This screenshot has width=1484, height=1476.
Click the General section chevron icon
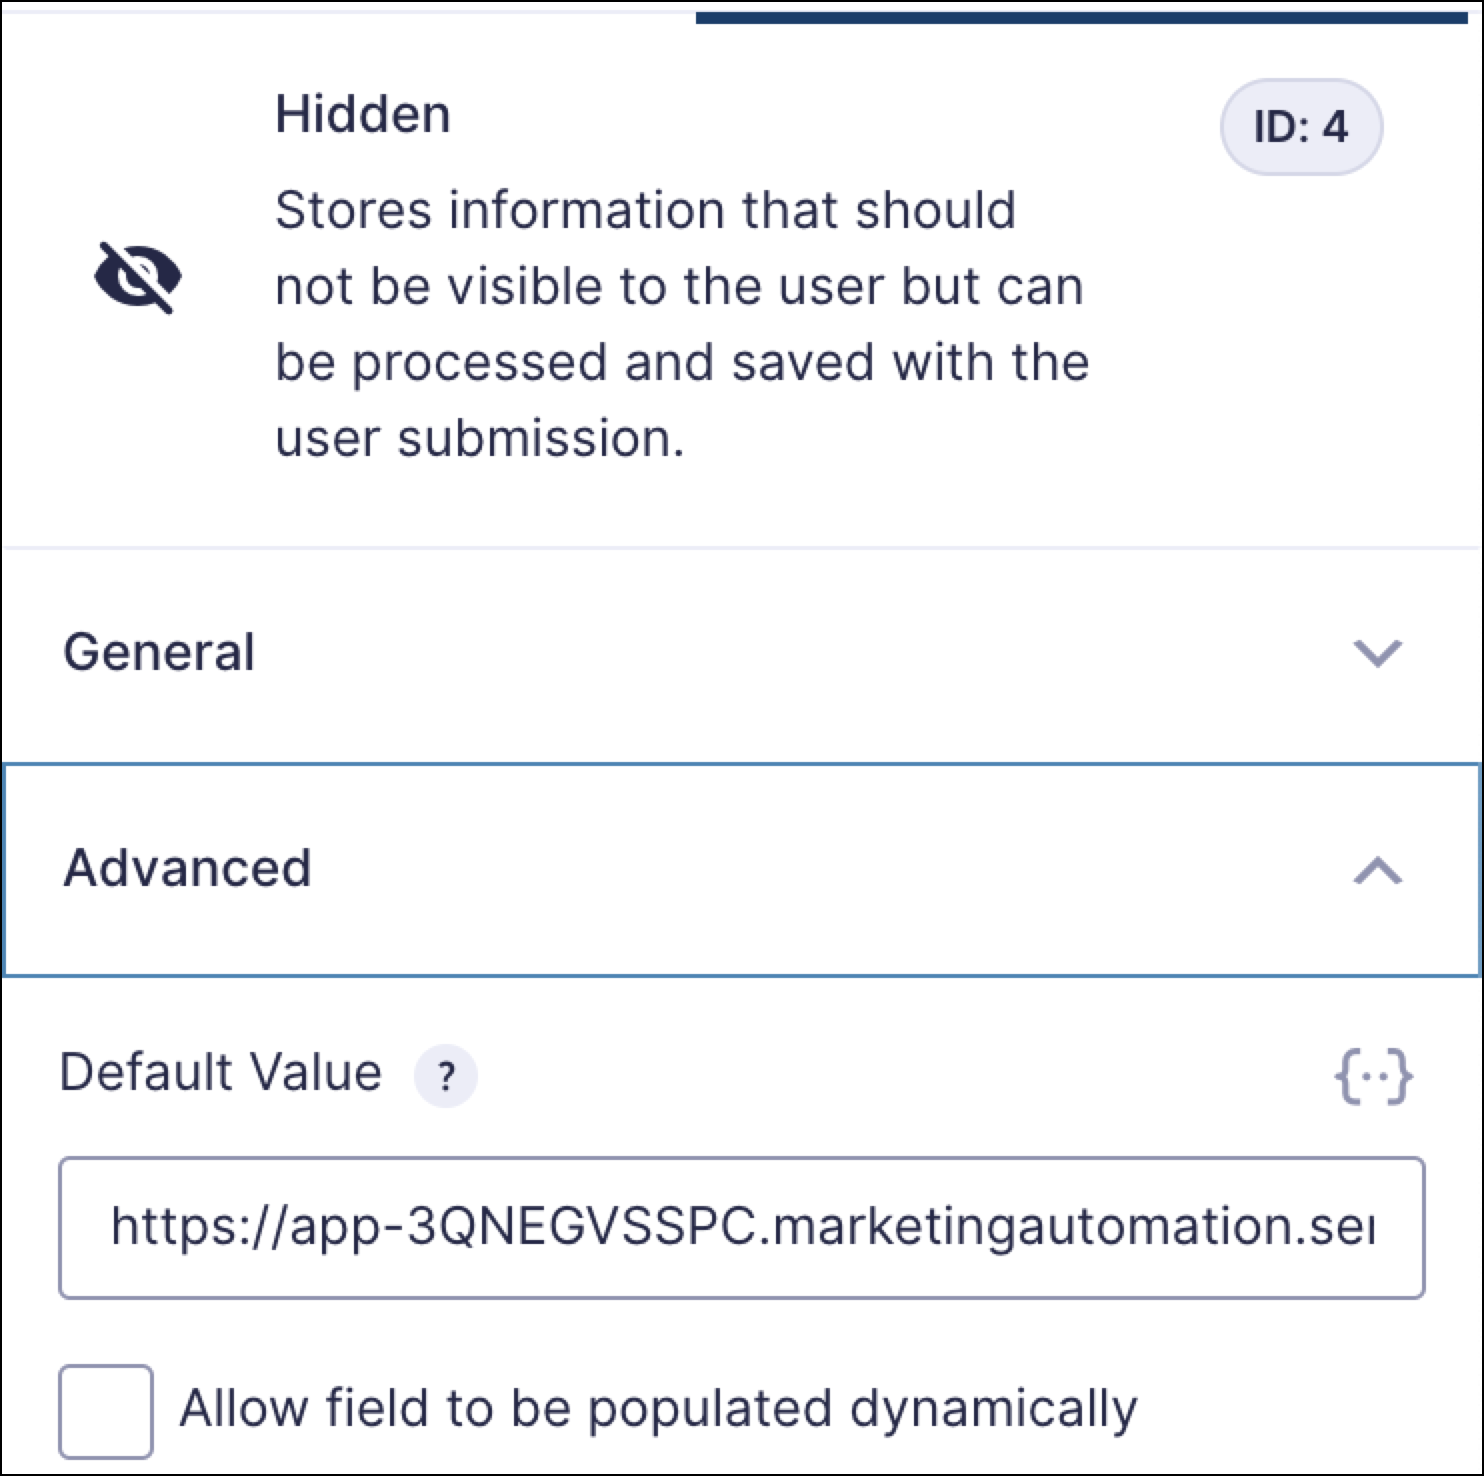(x=1377, y=653)
